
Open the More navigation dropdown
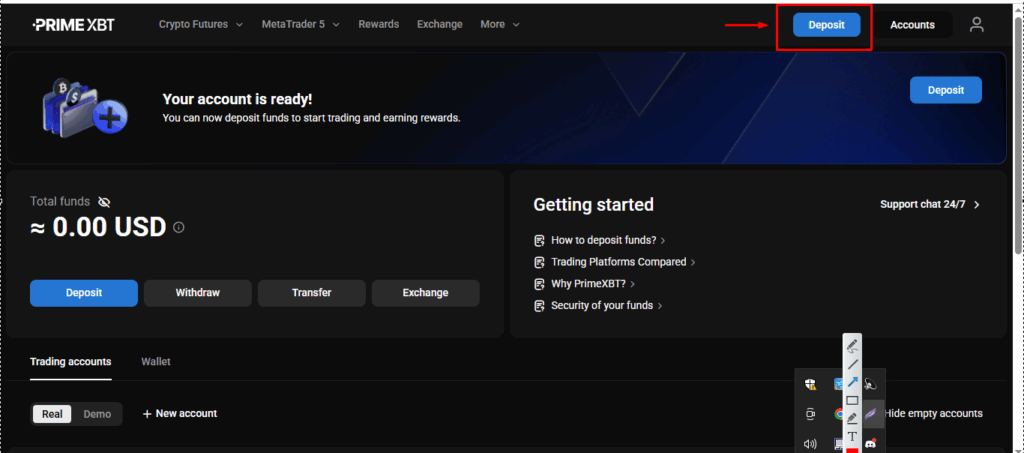pyautogui.click(x=499, y=24)
